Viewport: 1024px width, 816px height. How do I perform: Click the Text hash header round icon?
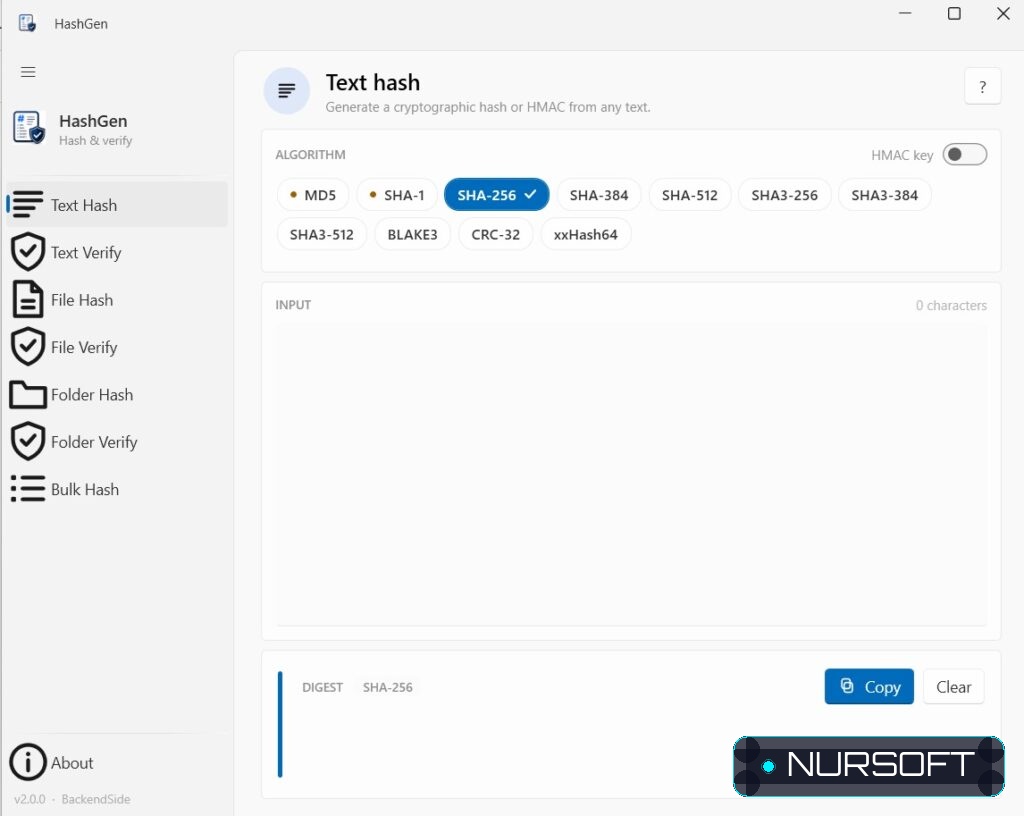point(286,91)
